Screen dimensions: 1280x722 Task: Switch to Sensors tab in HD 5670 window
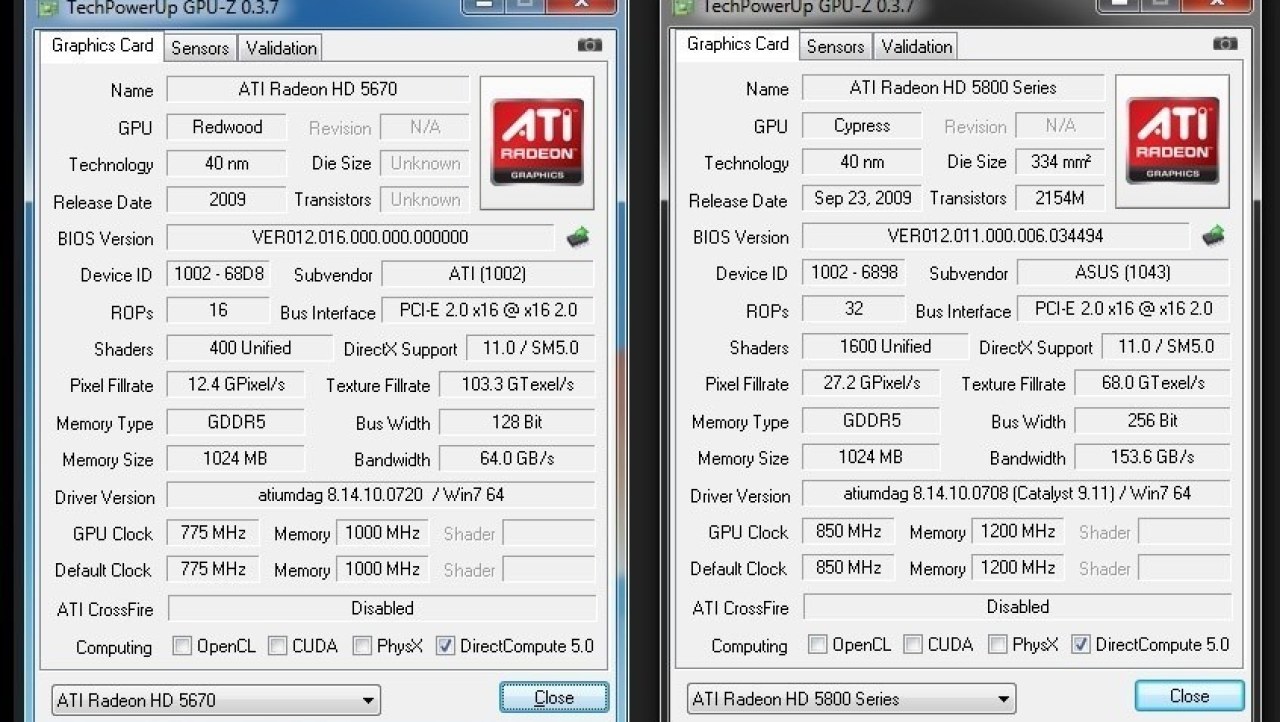point(200,48)
